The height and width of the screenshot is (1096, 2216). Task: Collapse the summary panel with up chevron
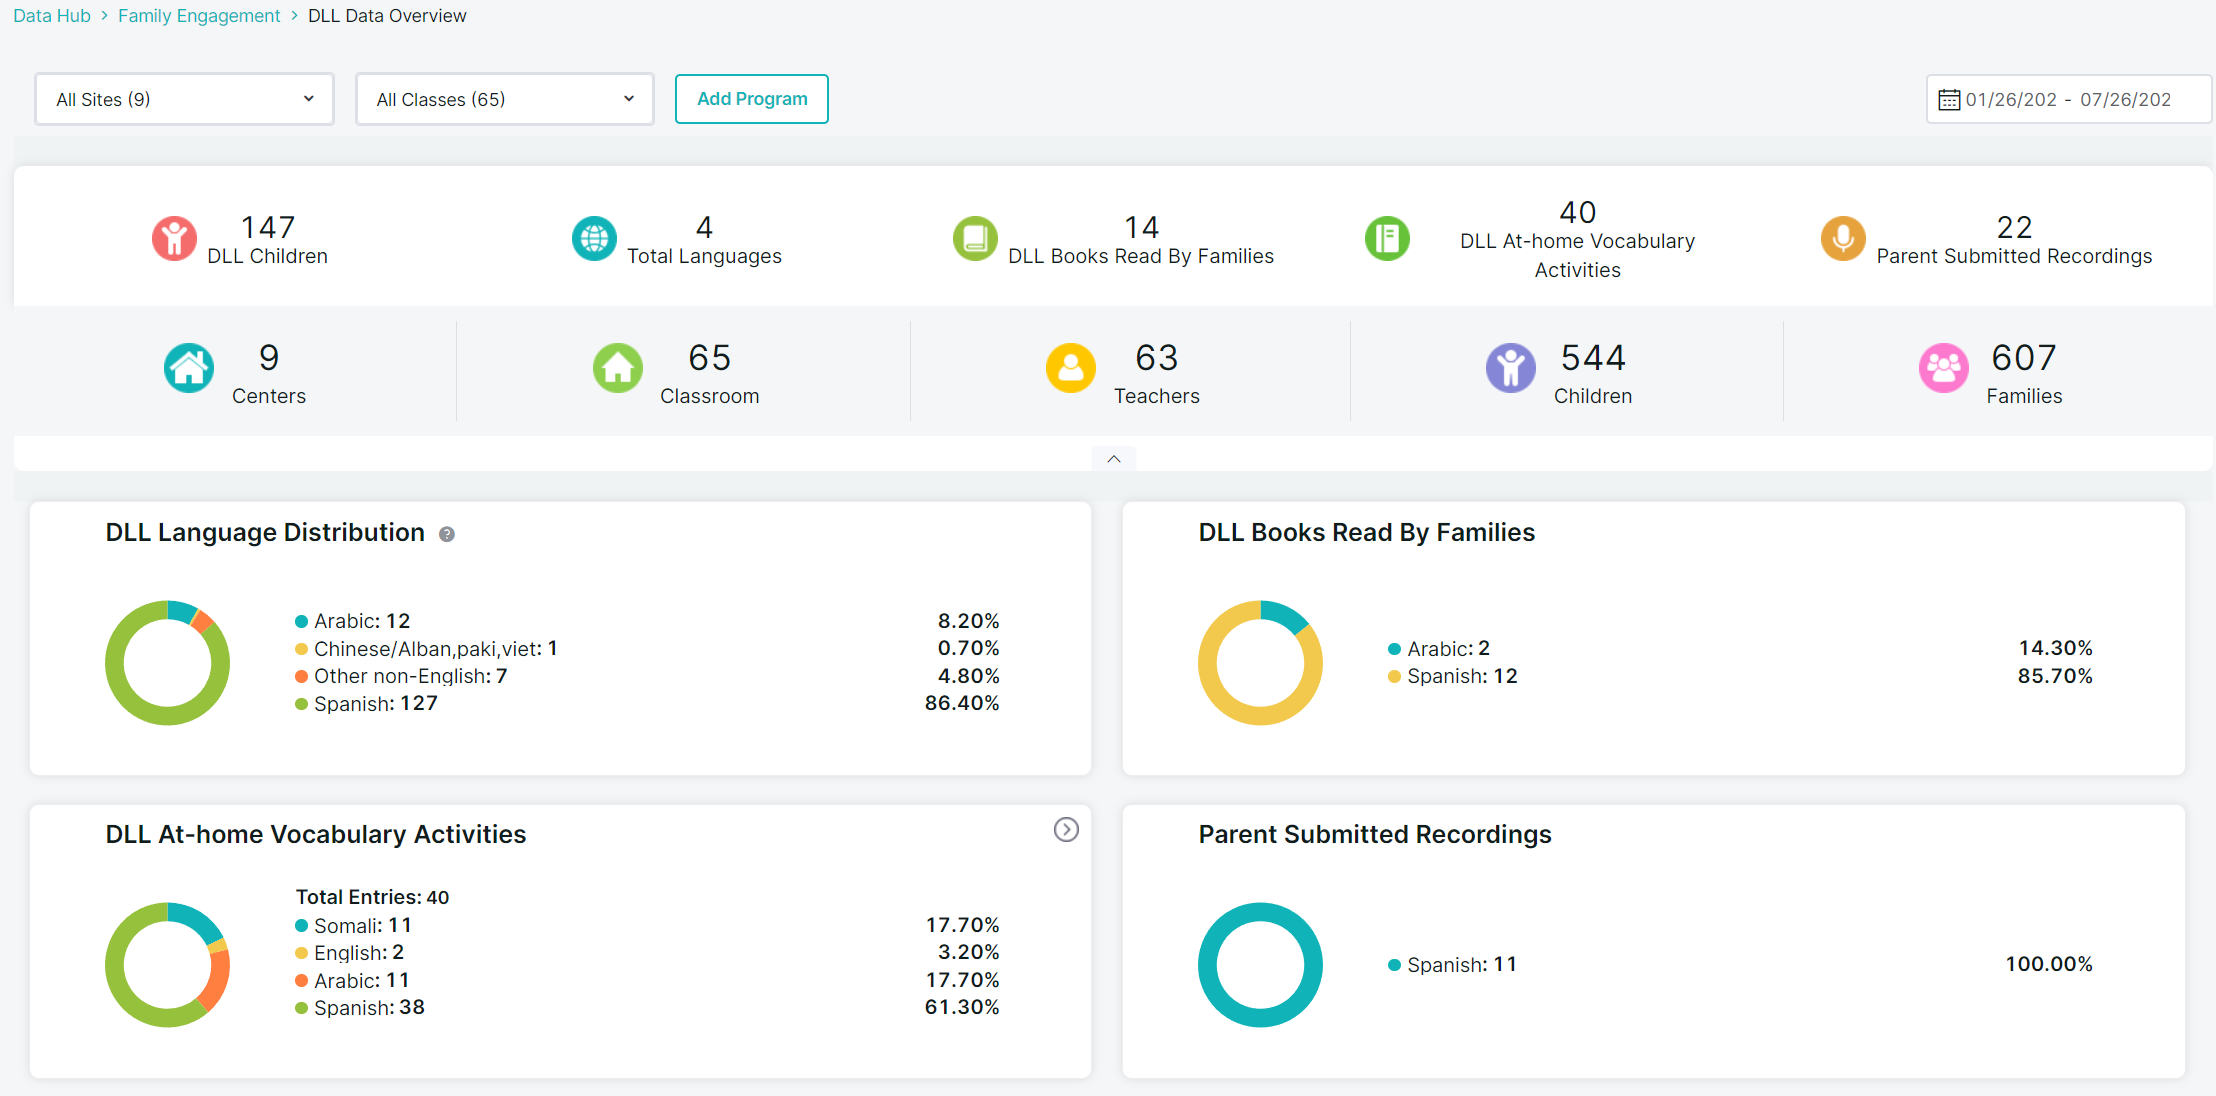[1114, 459]
